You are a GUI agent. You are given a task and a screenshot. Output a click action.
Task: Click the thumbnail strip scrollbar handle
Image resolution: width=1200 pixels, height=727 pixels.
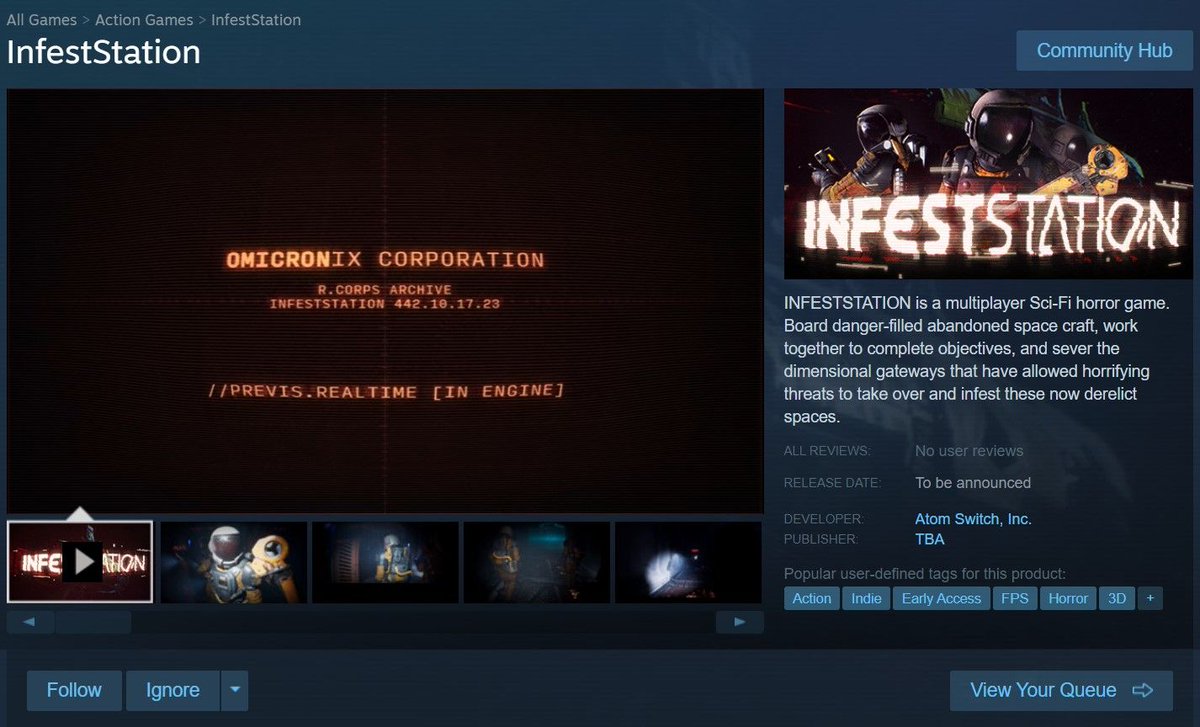[93, 622]
